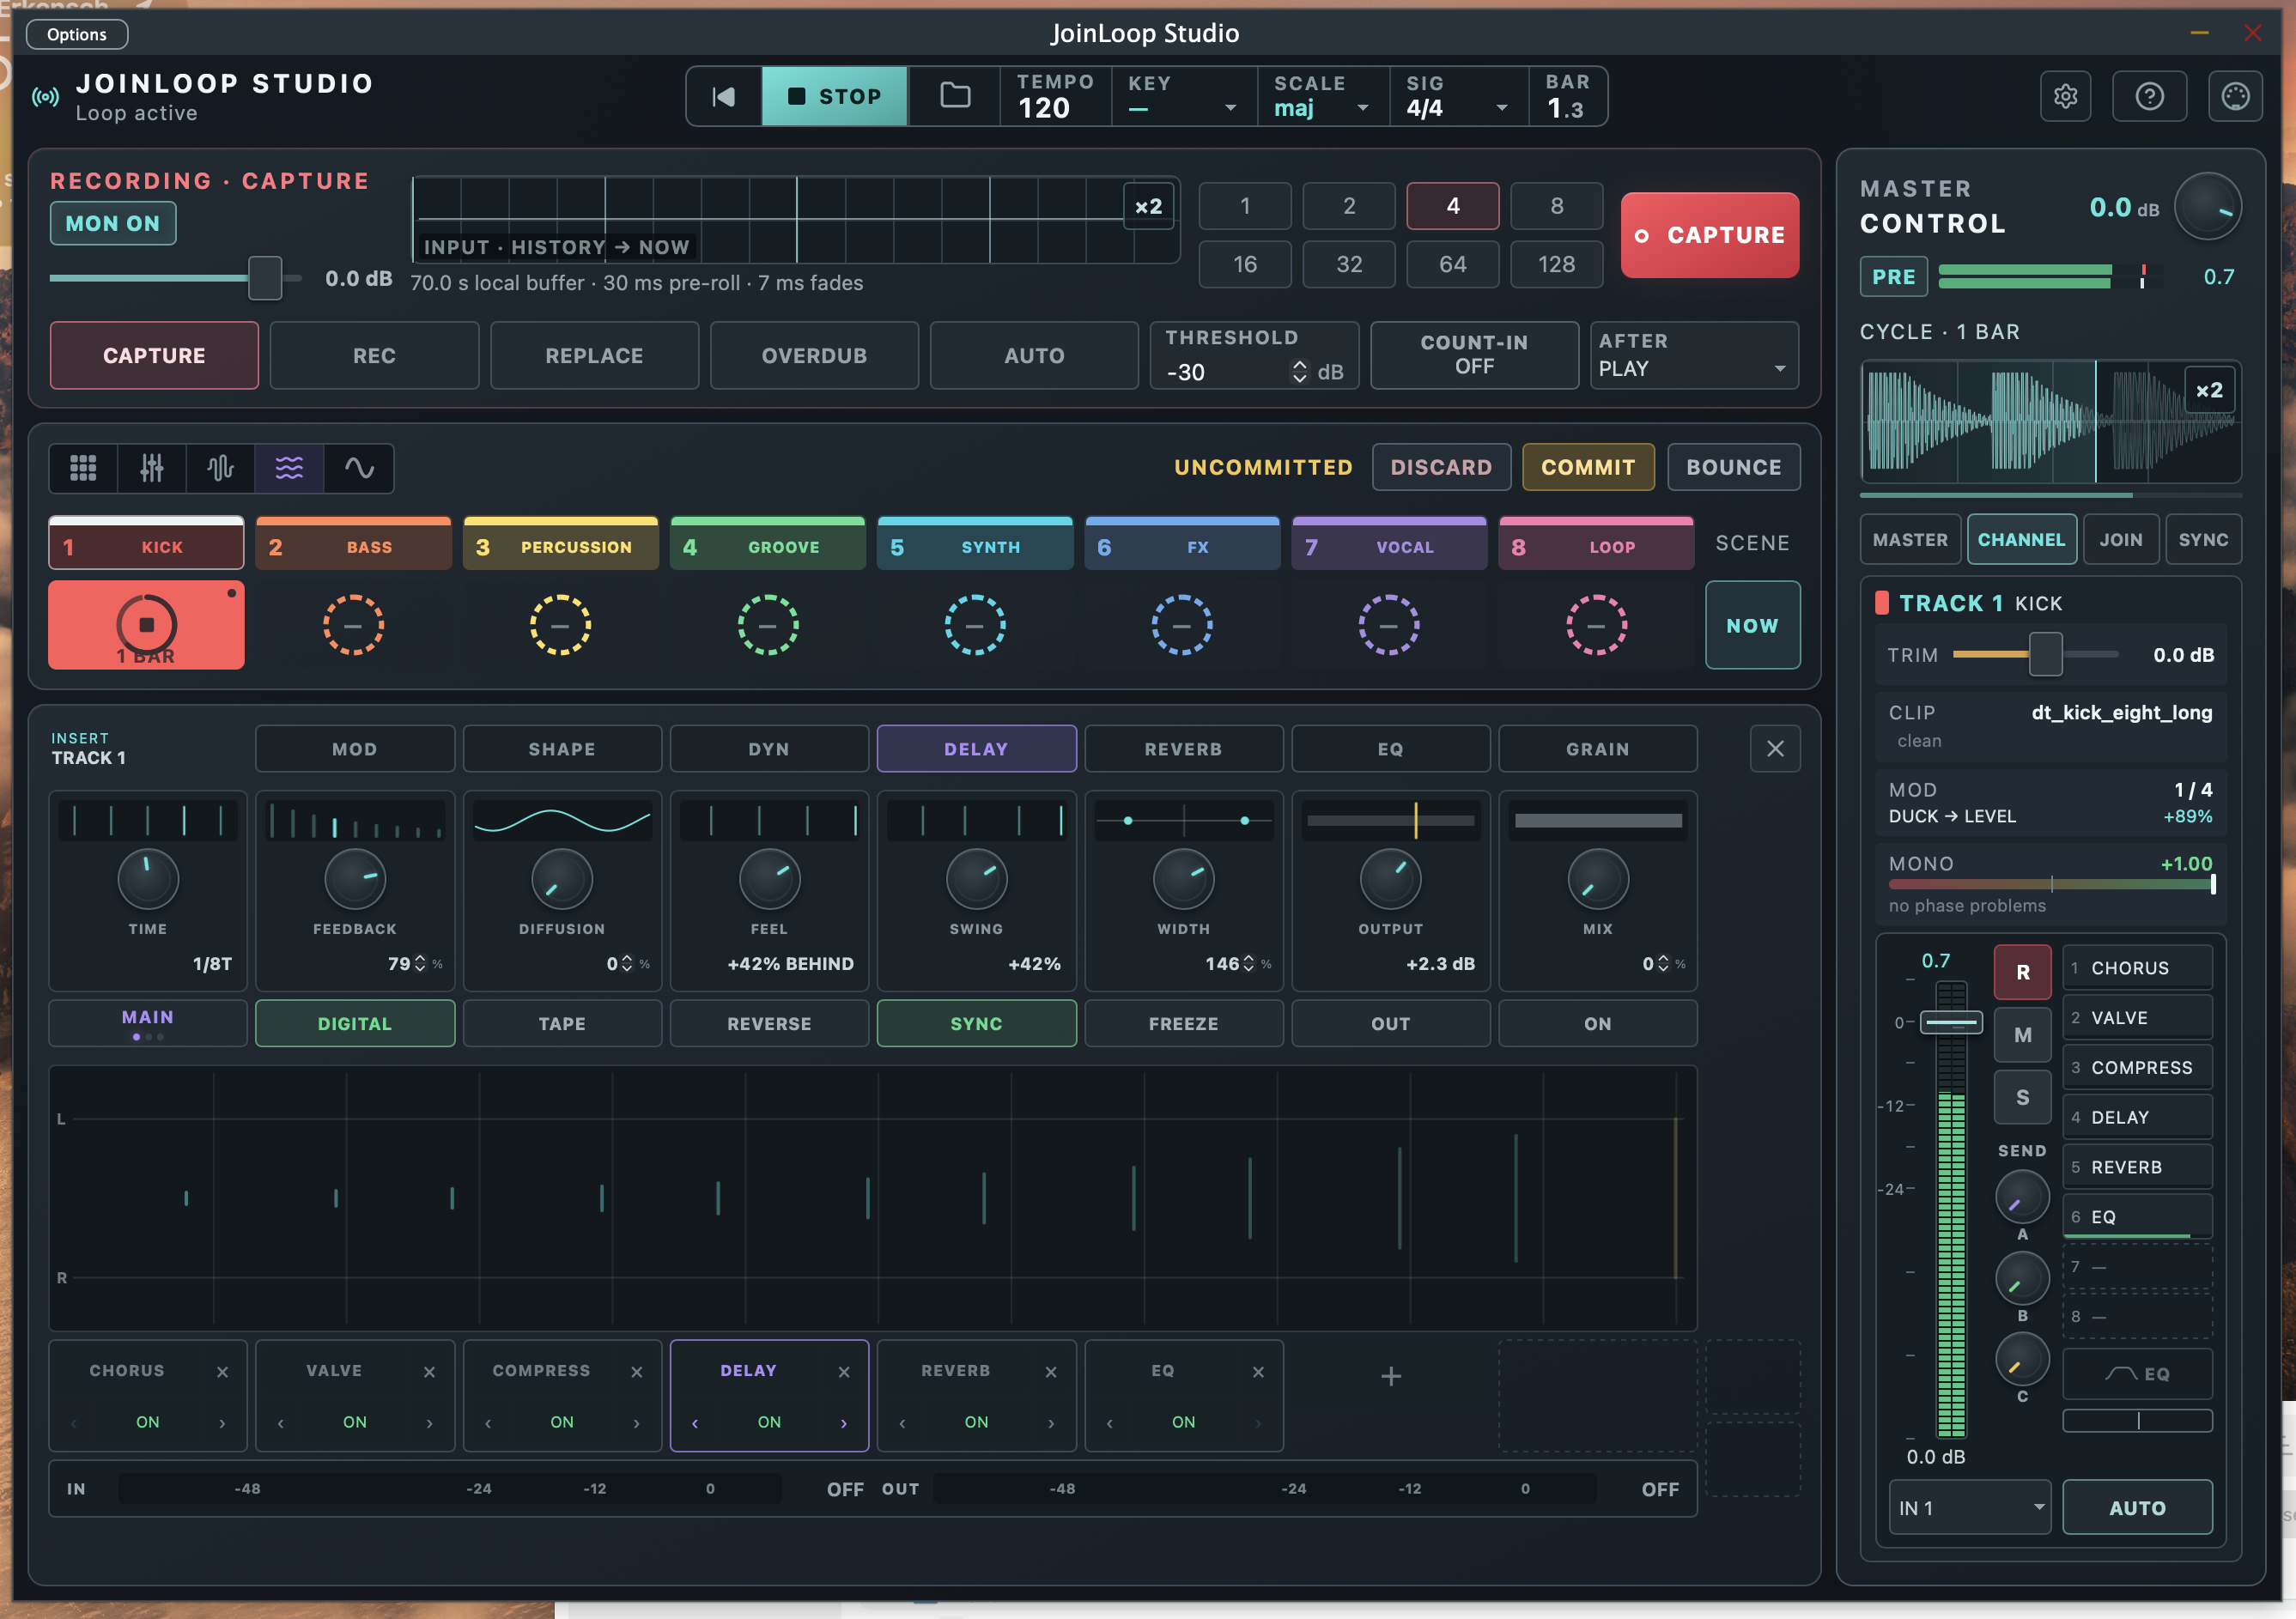Open the settings gear icon
Screen dimensions: 2296x1619
tap(2065, 96)
